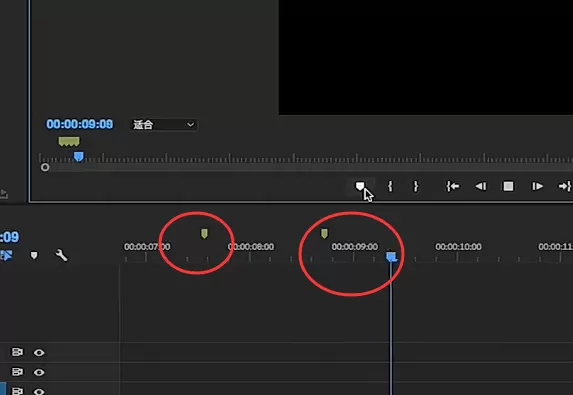Click the timeline ruler label 00:00:09:00

(354, 247)
